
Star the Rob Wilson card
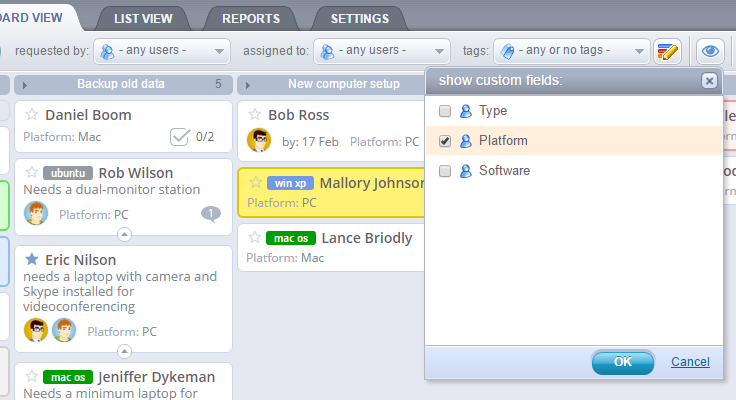point(31,172)
